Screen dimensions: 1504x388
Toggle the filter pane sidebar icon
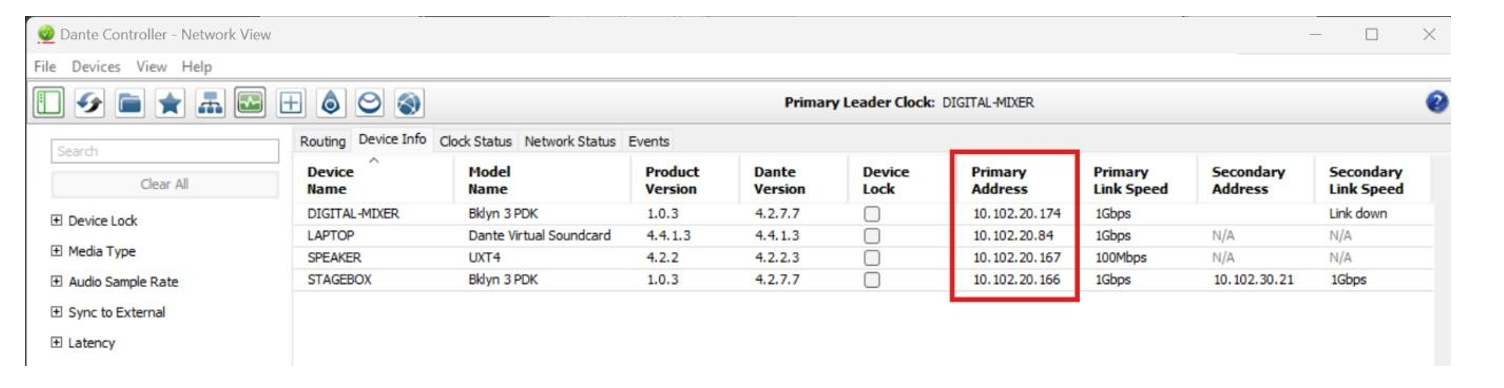click(x=47, y=102)
